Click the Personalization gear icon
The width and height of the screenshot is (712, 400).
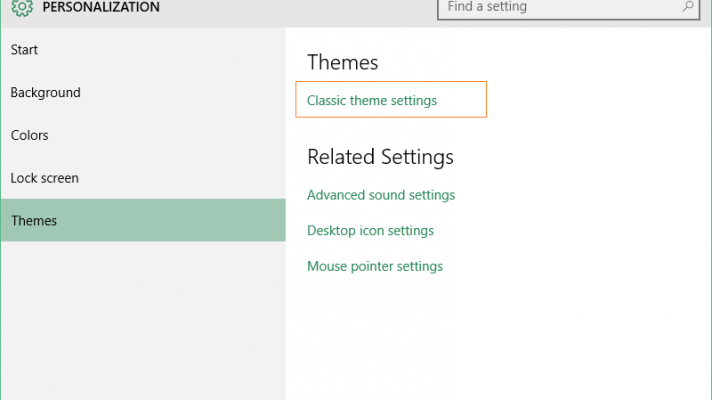point(23,7)
